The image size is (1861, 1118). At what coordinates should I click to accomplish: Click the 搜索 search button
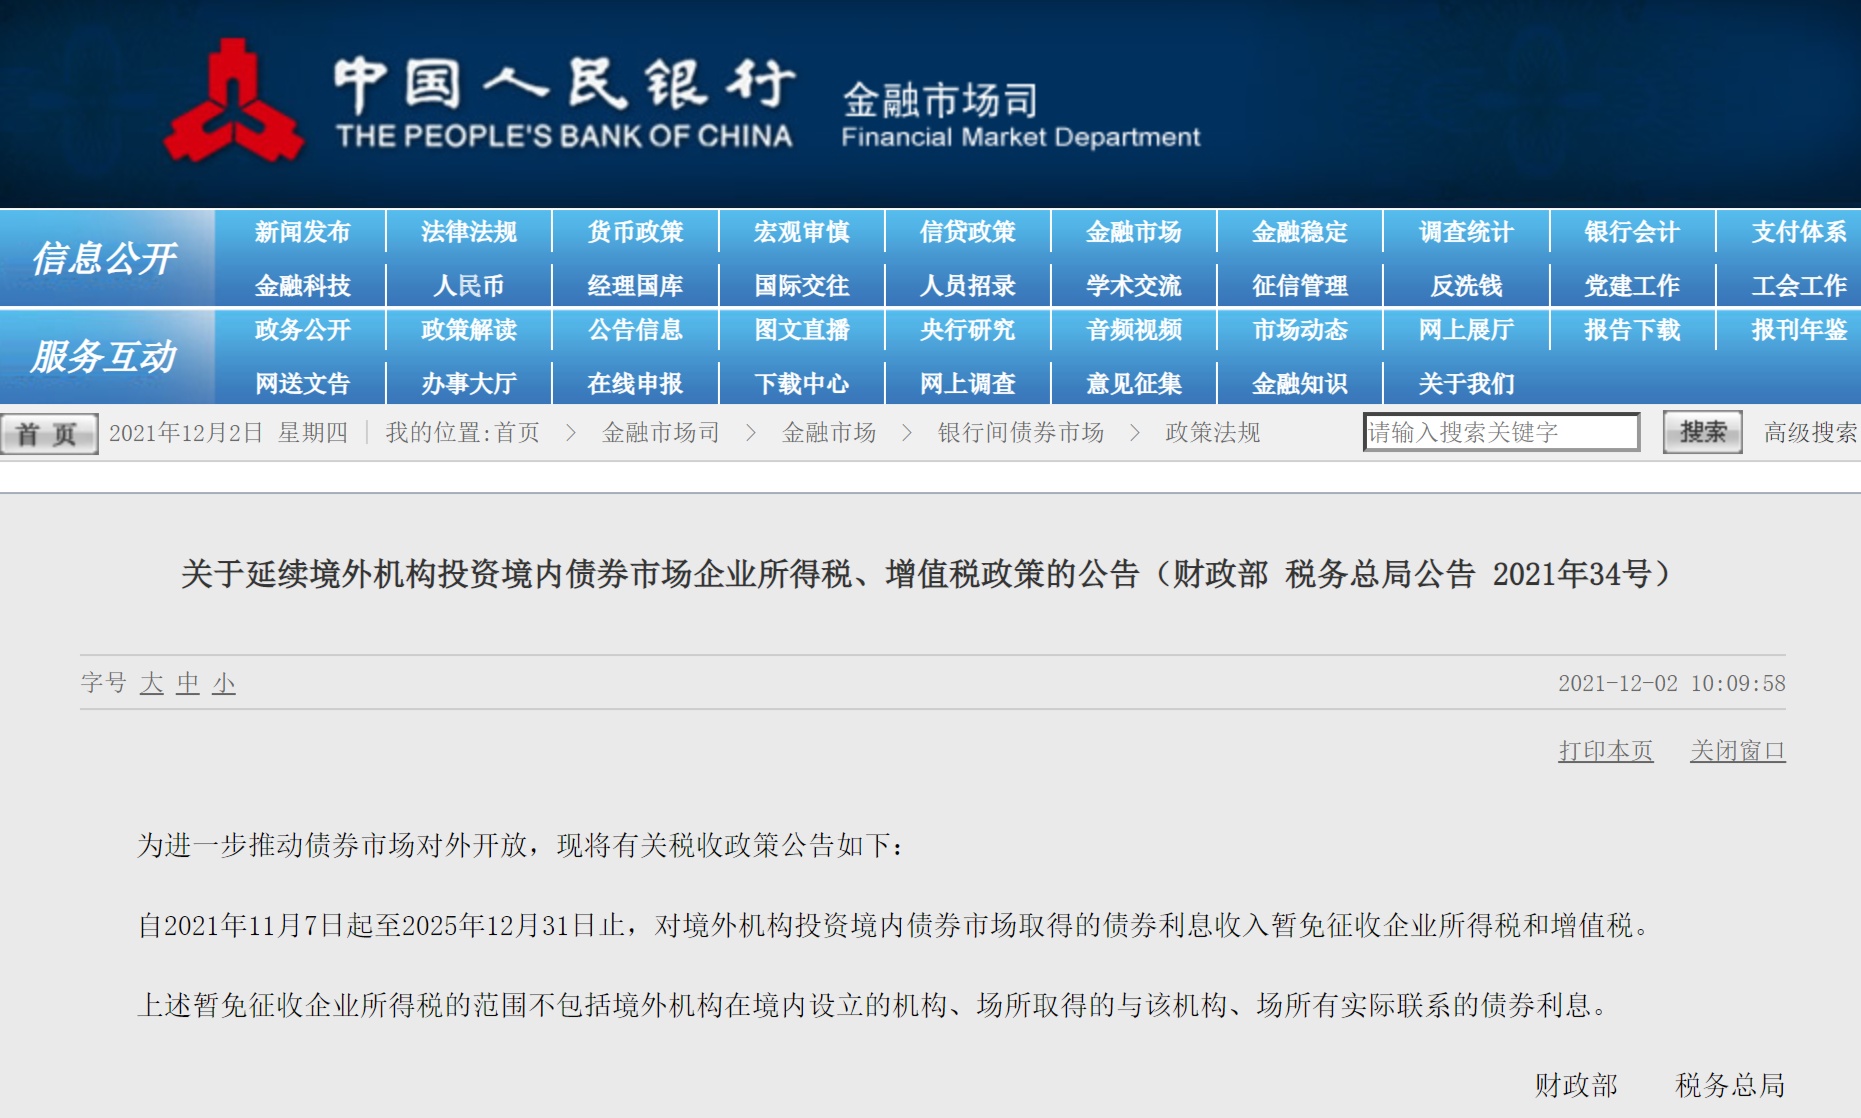coord(1700,431)
